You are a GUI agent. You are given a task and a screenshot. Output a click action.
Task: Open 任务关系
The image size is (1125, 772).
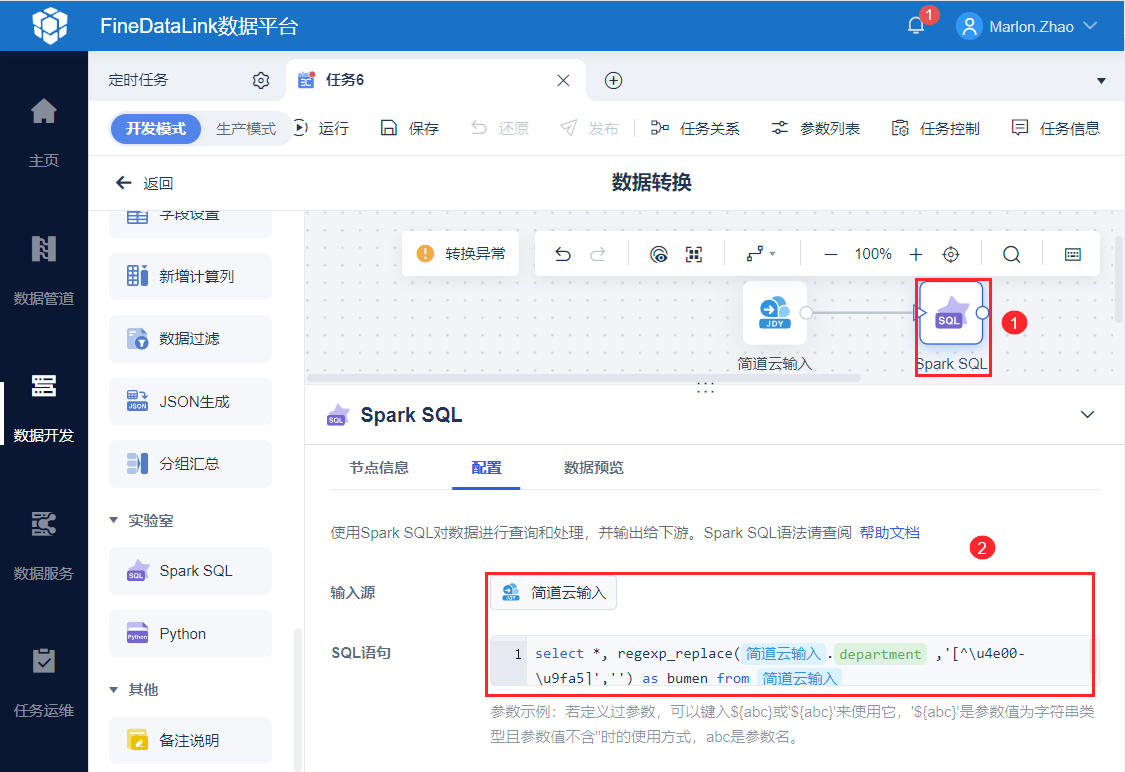point(695,128)
